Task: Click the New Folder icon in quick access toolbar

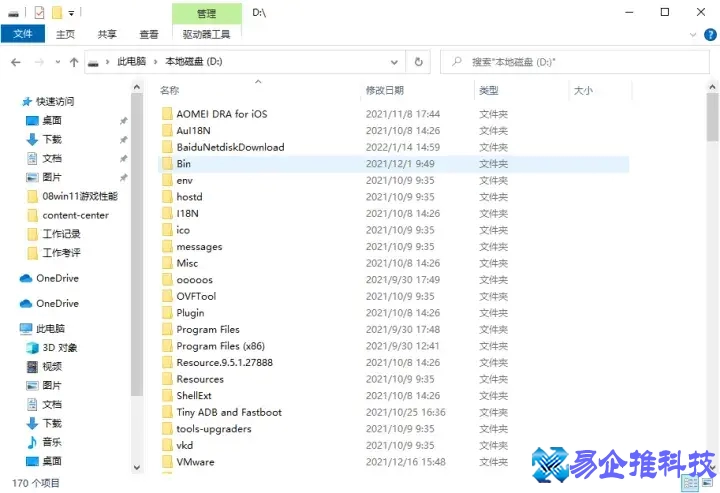Action: [57, 12]
